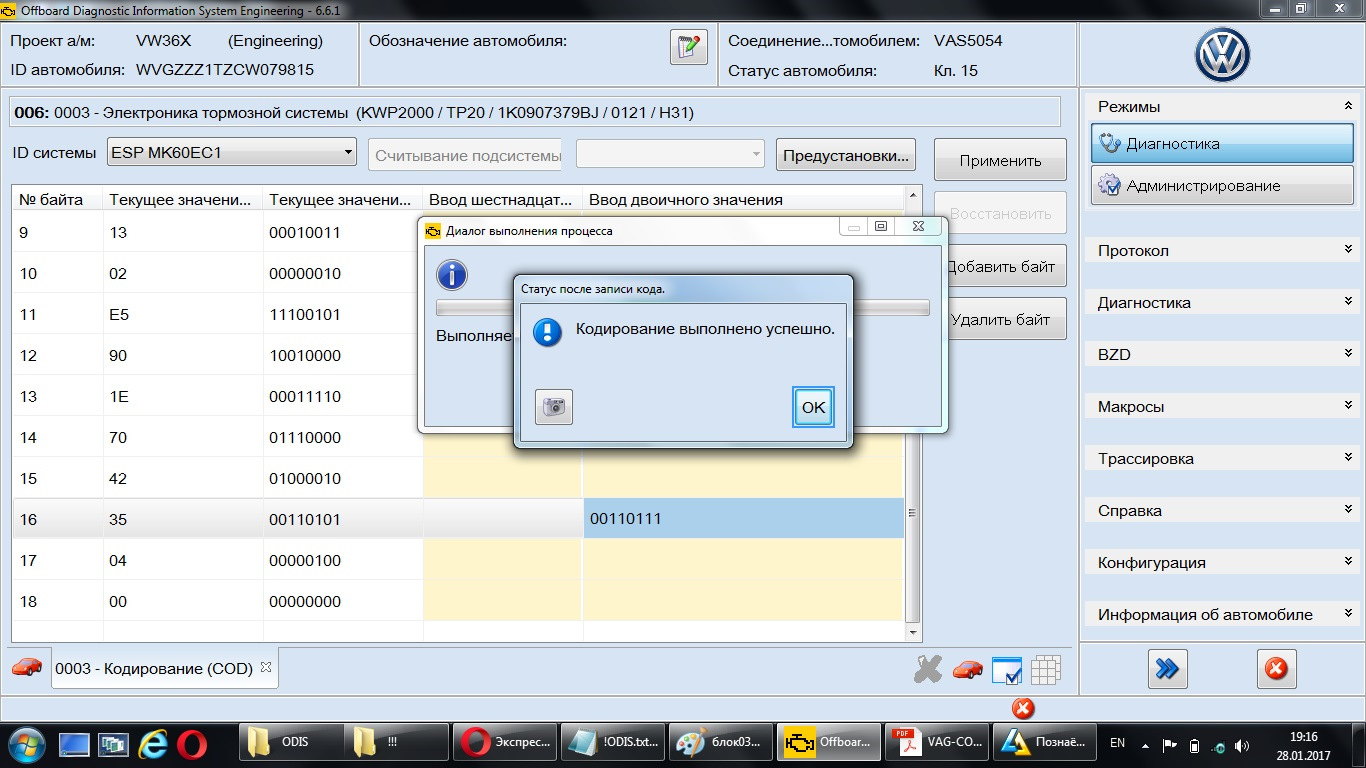Switch to the !!! folder in the taskbar
Image resolution: width=1366 pixels, height=768 pixels.
pos(398,743)
